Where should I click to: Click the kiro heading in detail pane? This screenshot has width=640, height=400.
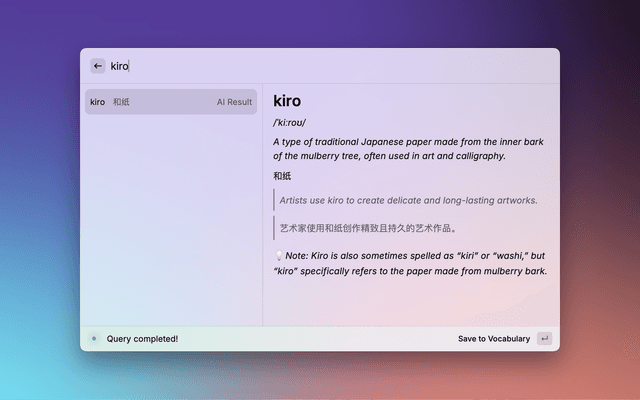tap(287, 101)
